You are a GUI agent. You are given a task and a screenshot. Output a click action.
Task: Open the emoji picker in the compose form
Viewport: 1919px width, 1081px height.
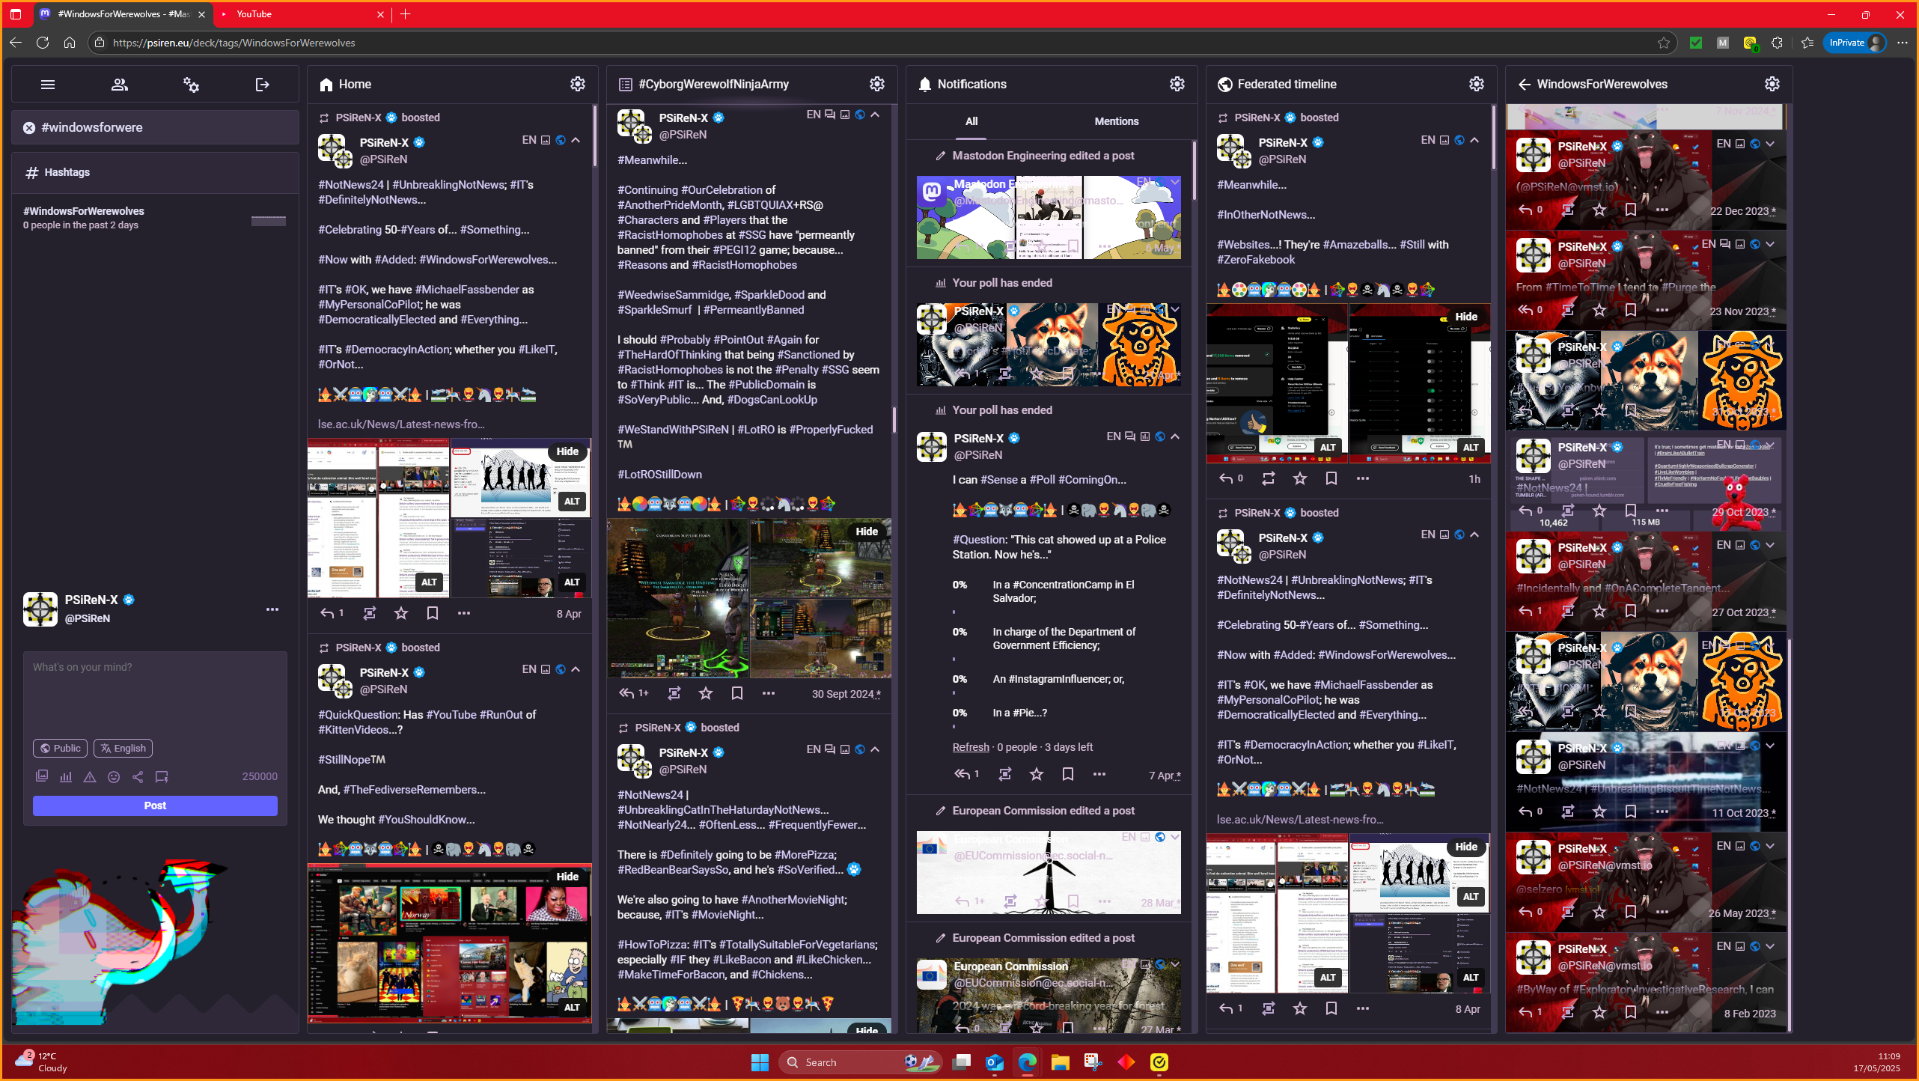[114, 776]
